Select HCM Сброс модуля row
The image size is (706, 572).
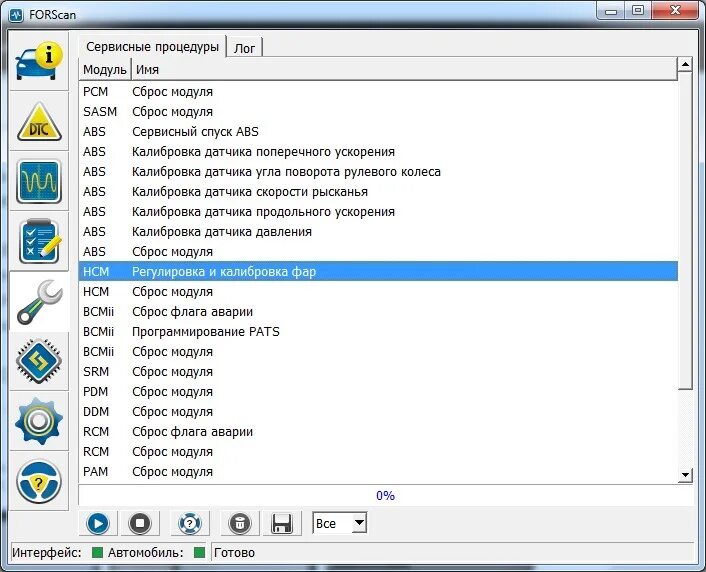(378, 291)
